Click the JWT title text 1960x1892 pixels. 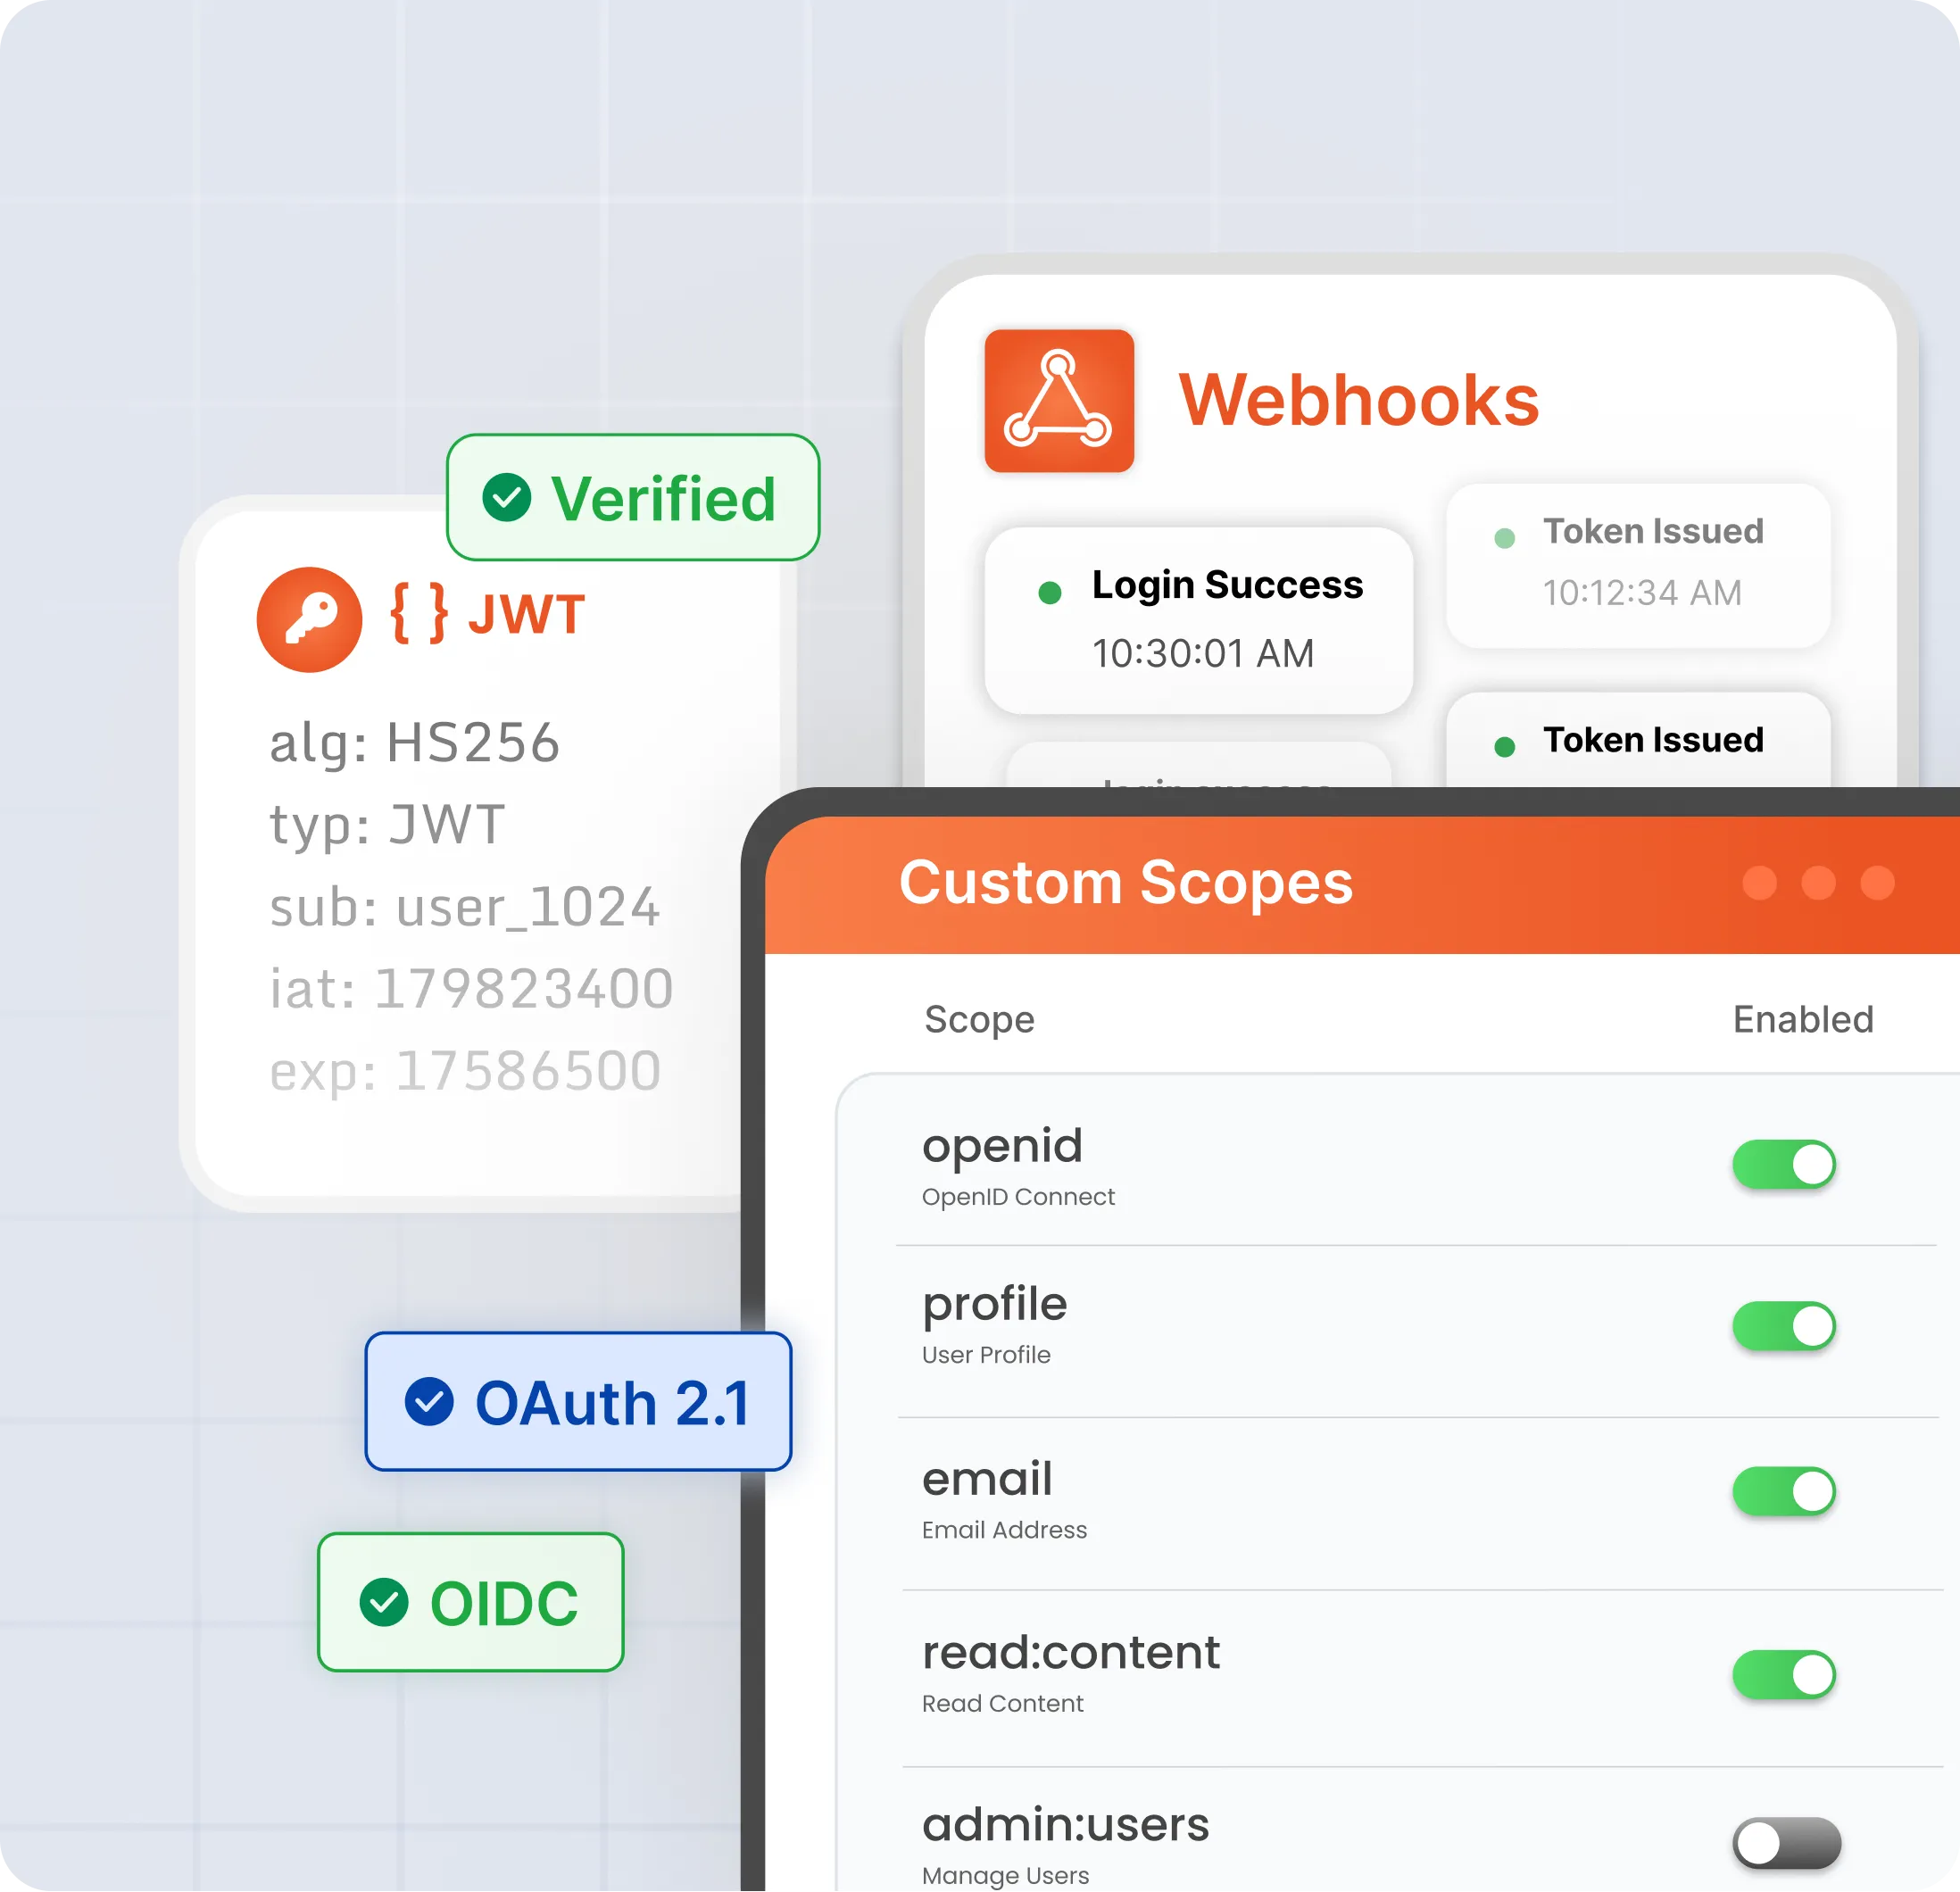[526, 614]
